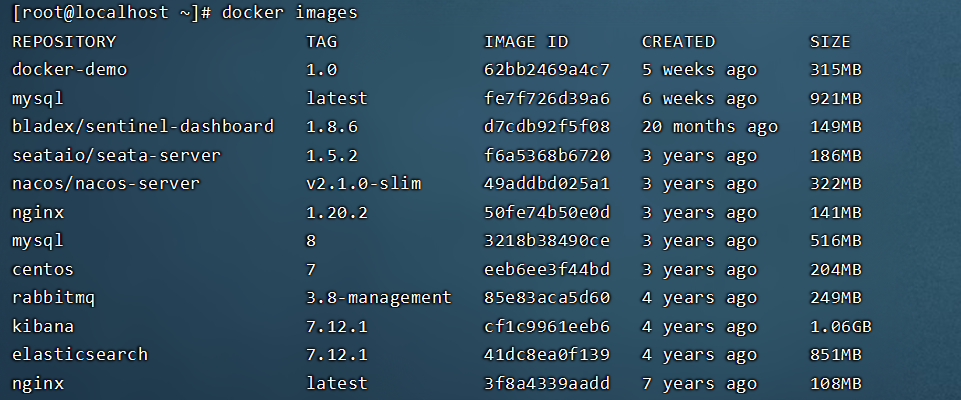
Task: Select image ID 62bb2469a4c7
Action: pos(547,70)
